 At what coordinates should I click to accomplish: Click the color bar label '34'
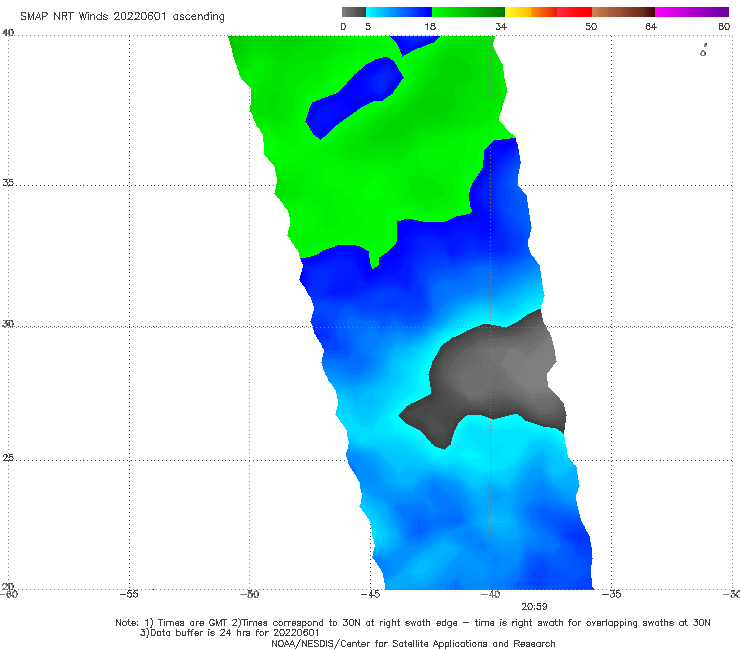501,26
